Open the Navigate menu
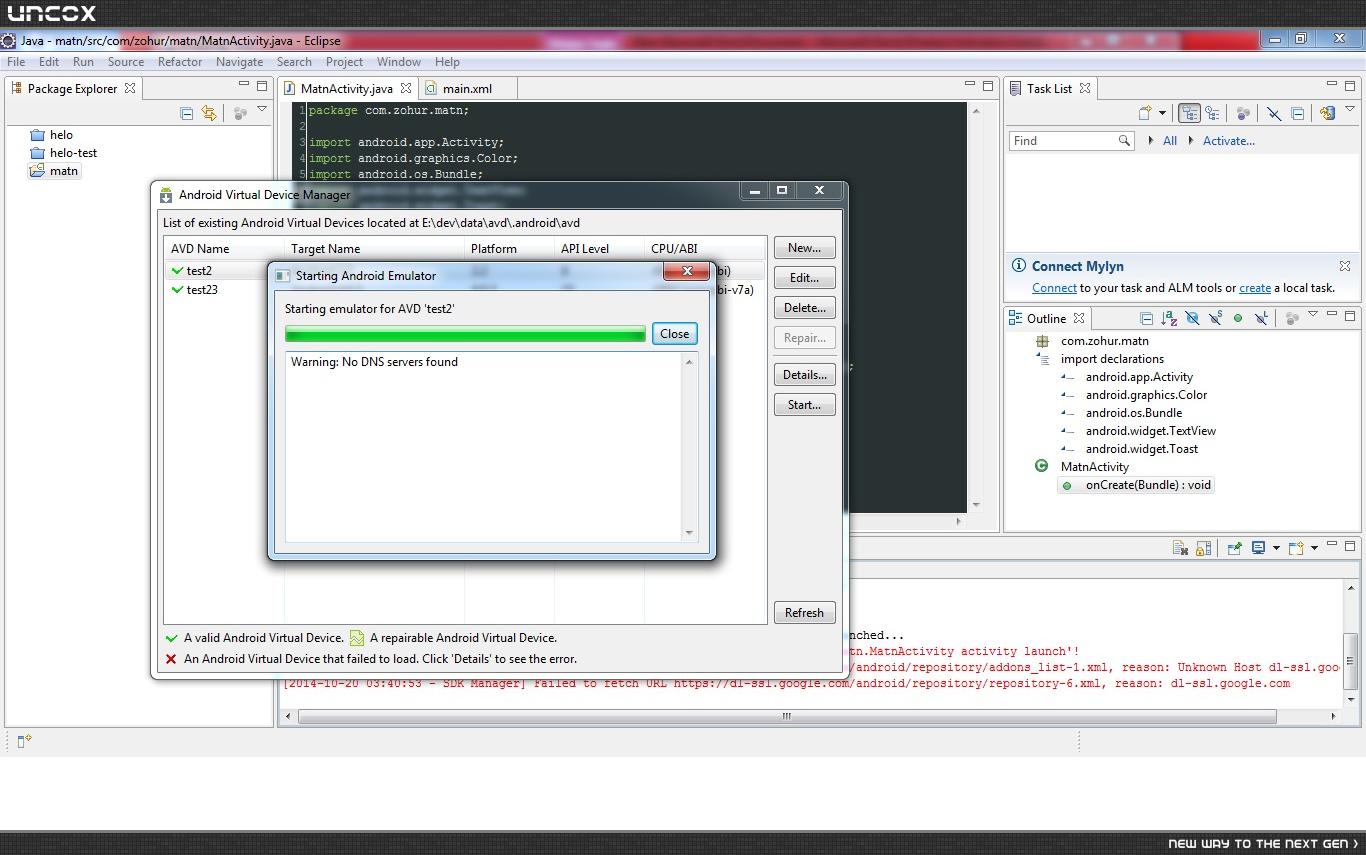Viewport: 1366px width, 855px height. point(239,62)
